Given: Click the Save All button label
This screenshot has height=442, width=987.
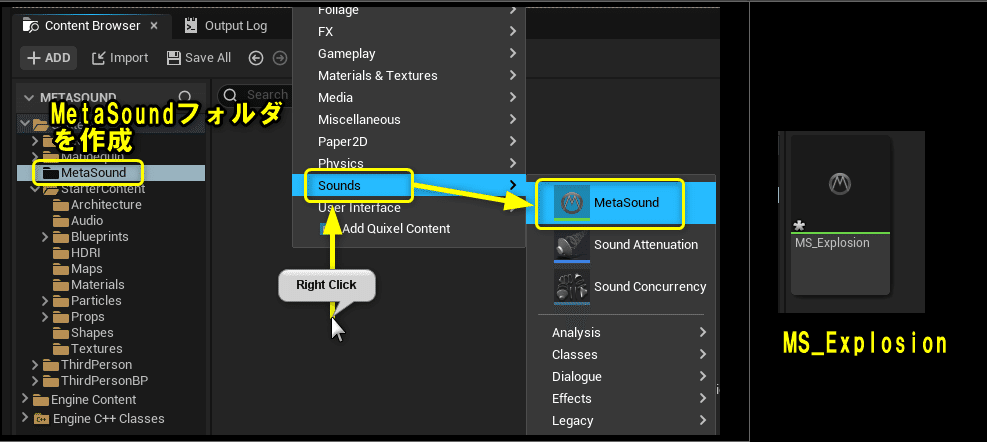Looking at the screenshot, I should pyautogui.click(x=208, y=58).
